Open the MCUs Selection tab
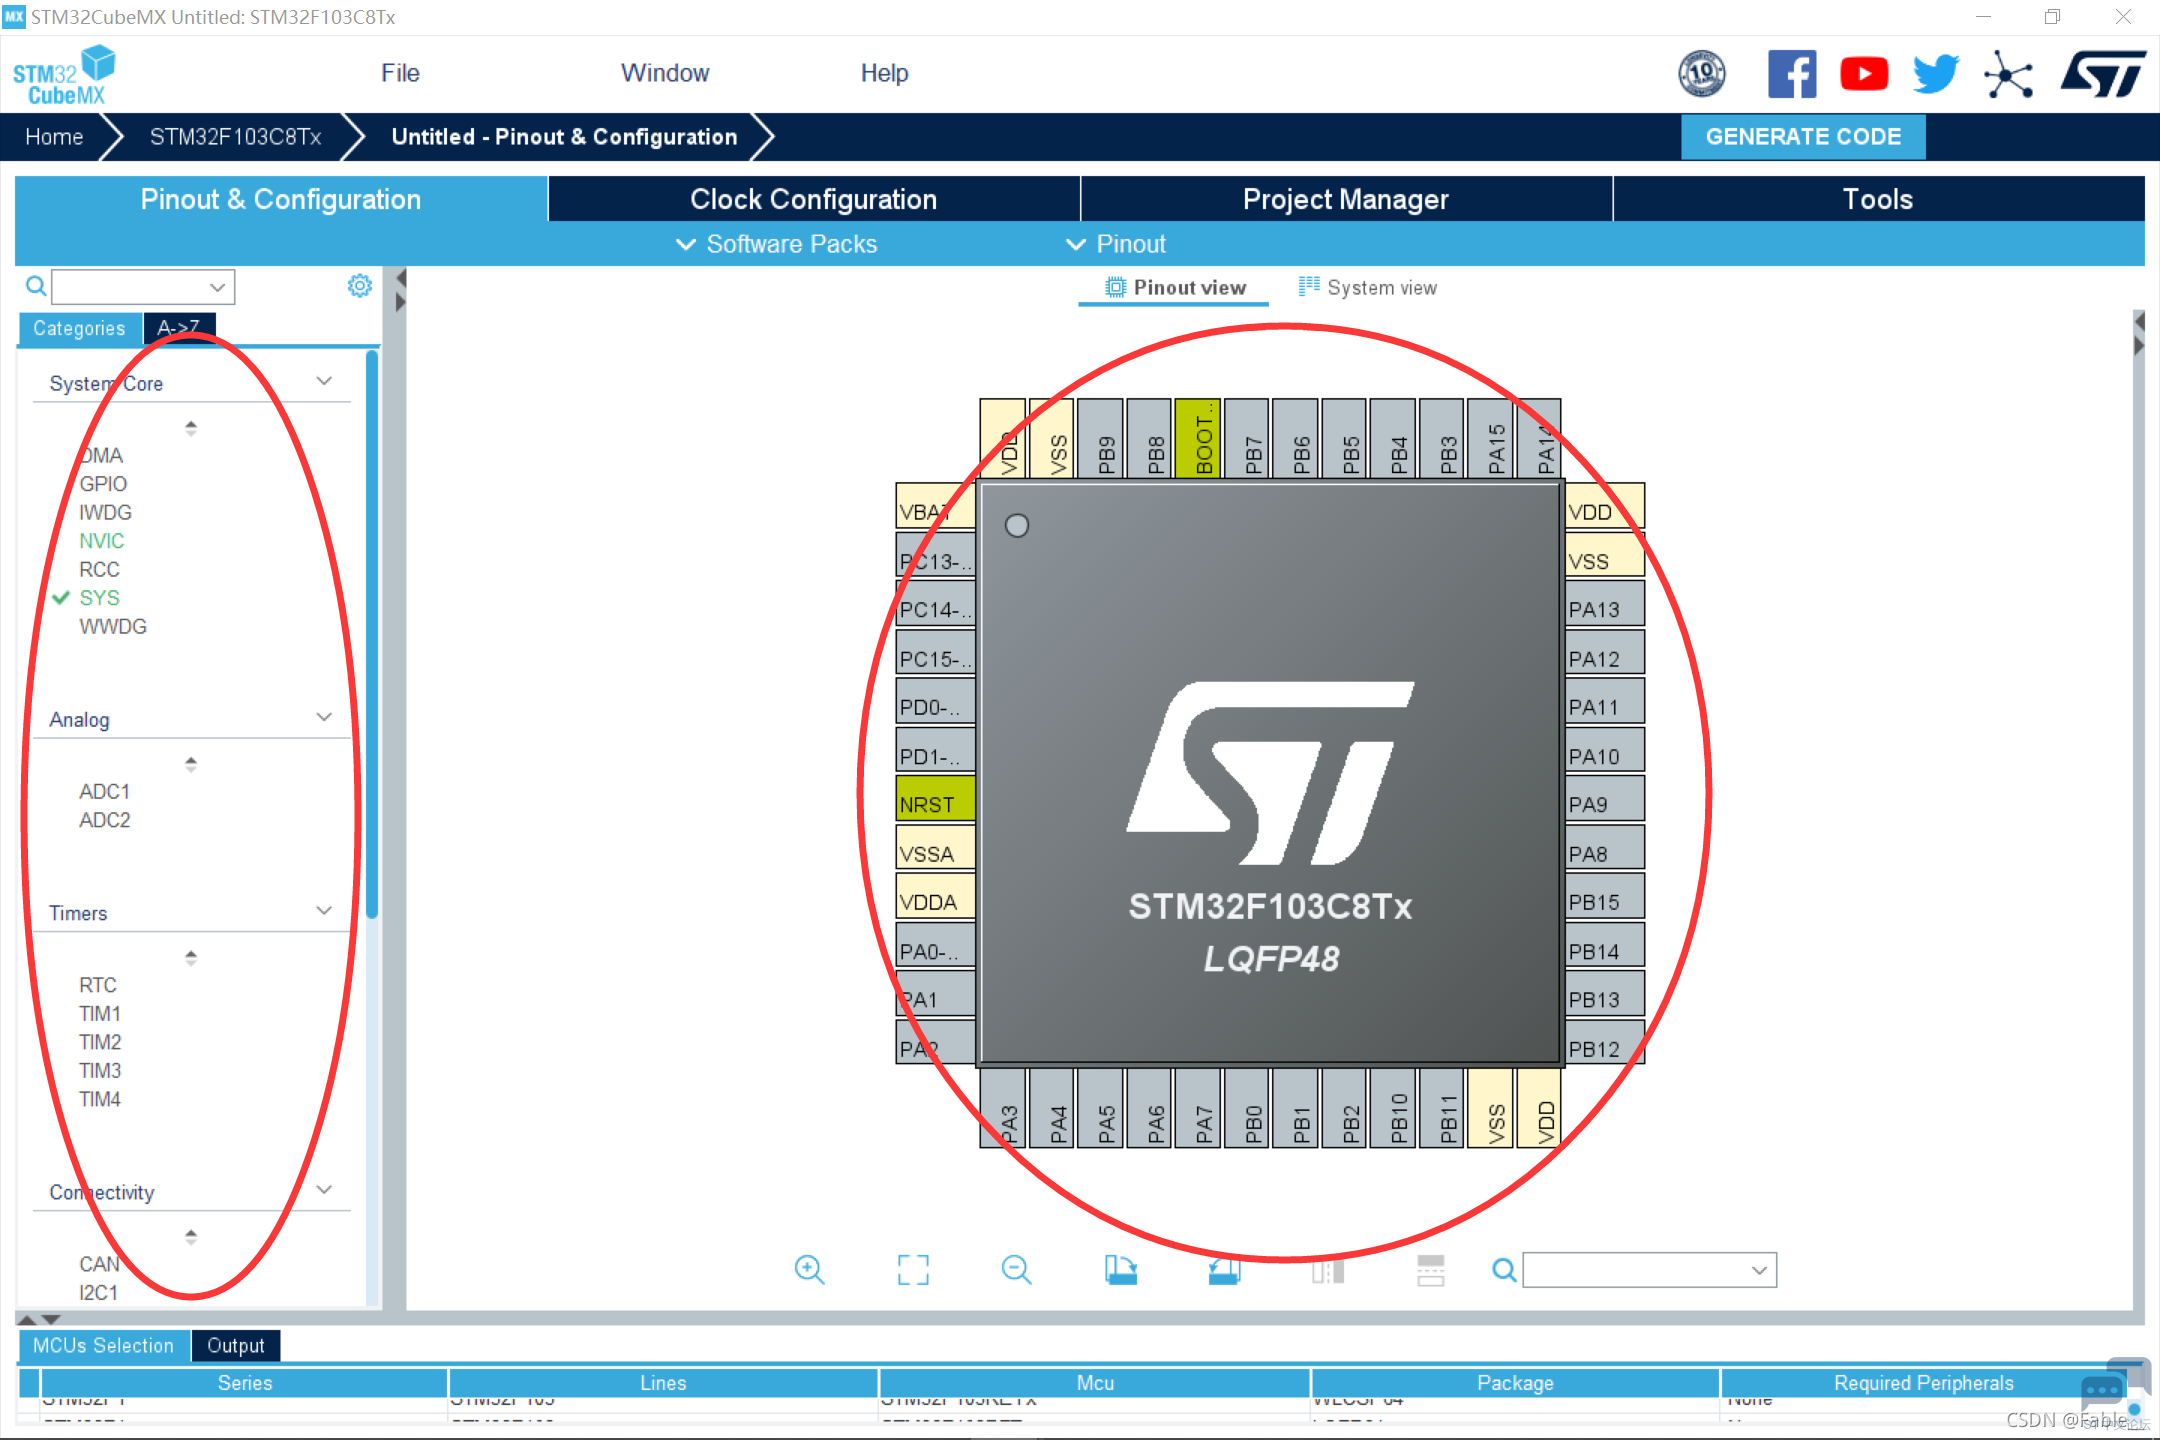The width and height of the screenshot is (2160, 1440). point(103,1346)
